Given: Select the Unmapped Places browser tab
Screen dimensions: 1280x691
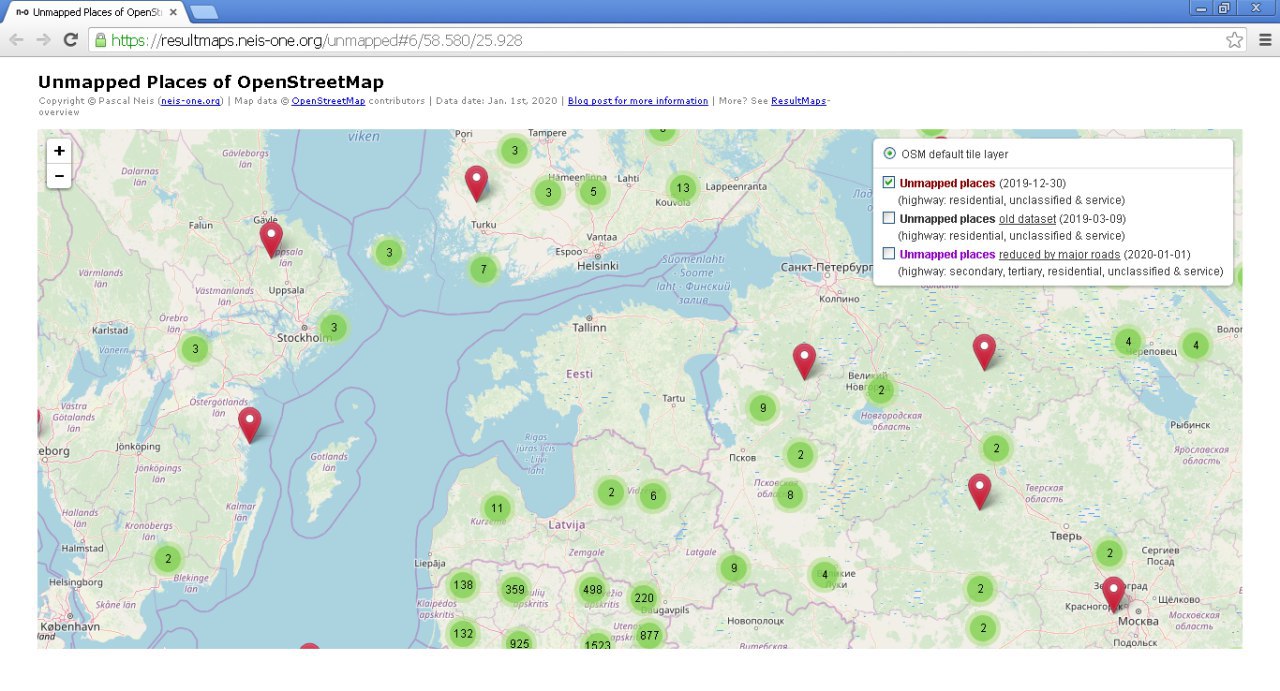Looking at the screenshot, I should (95, 12).
